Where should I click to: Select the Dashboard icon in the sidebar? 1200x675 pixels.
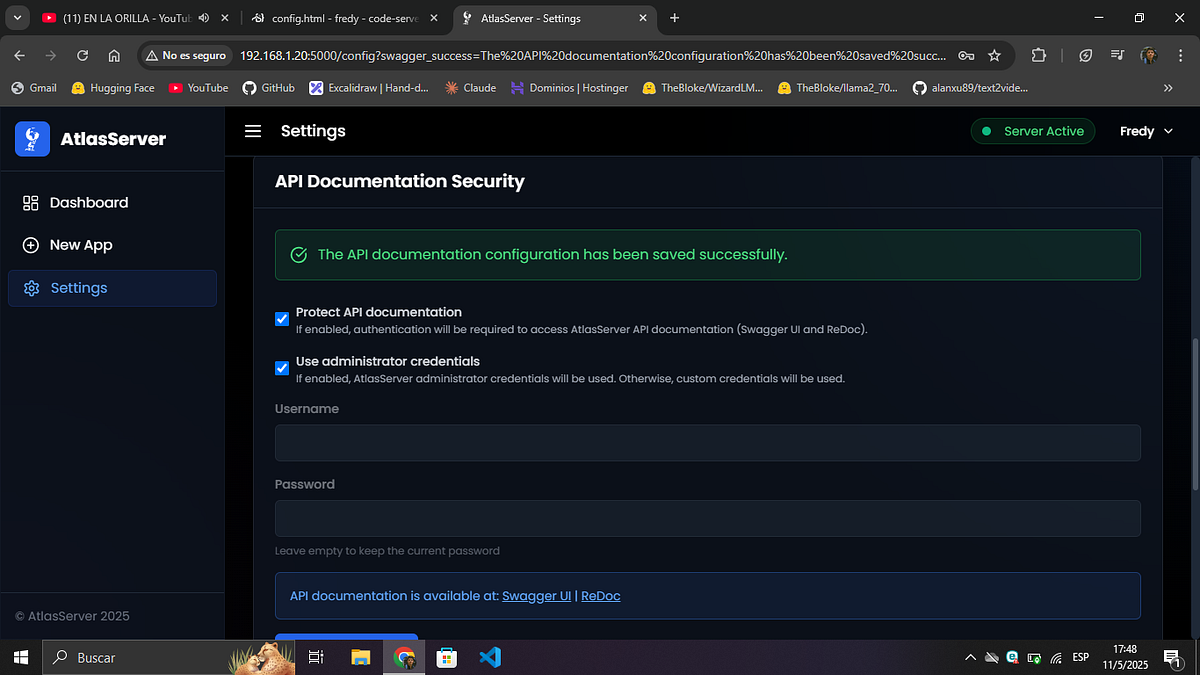tap(32, 202)
